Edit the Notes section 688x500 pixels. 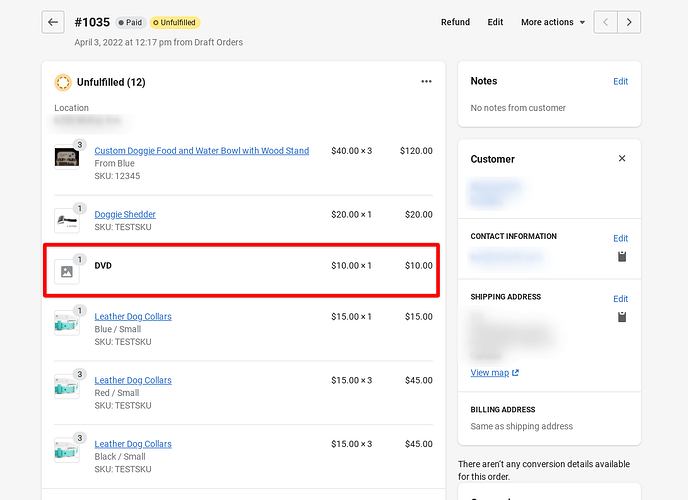(620, 81)
